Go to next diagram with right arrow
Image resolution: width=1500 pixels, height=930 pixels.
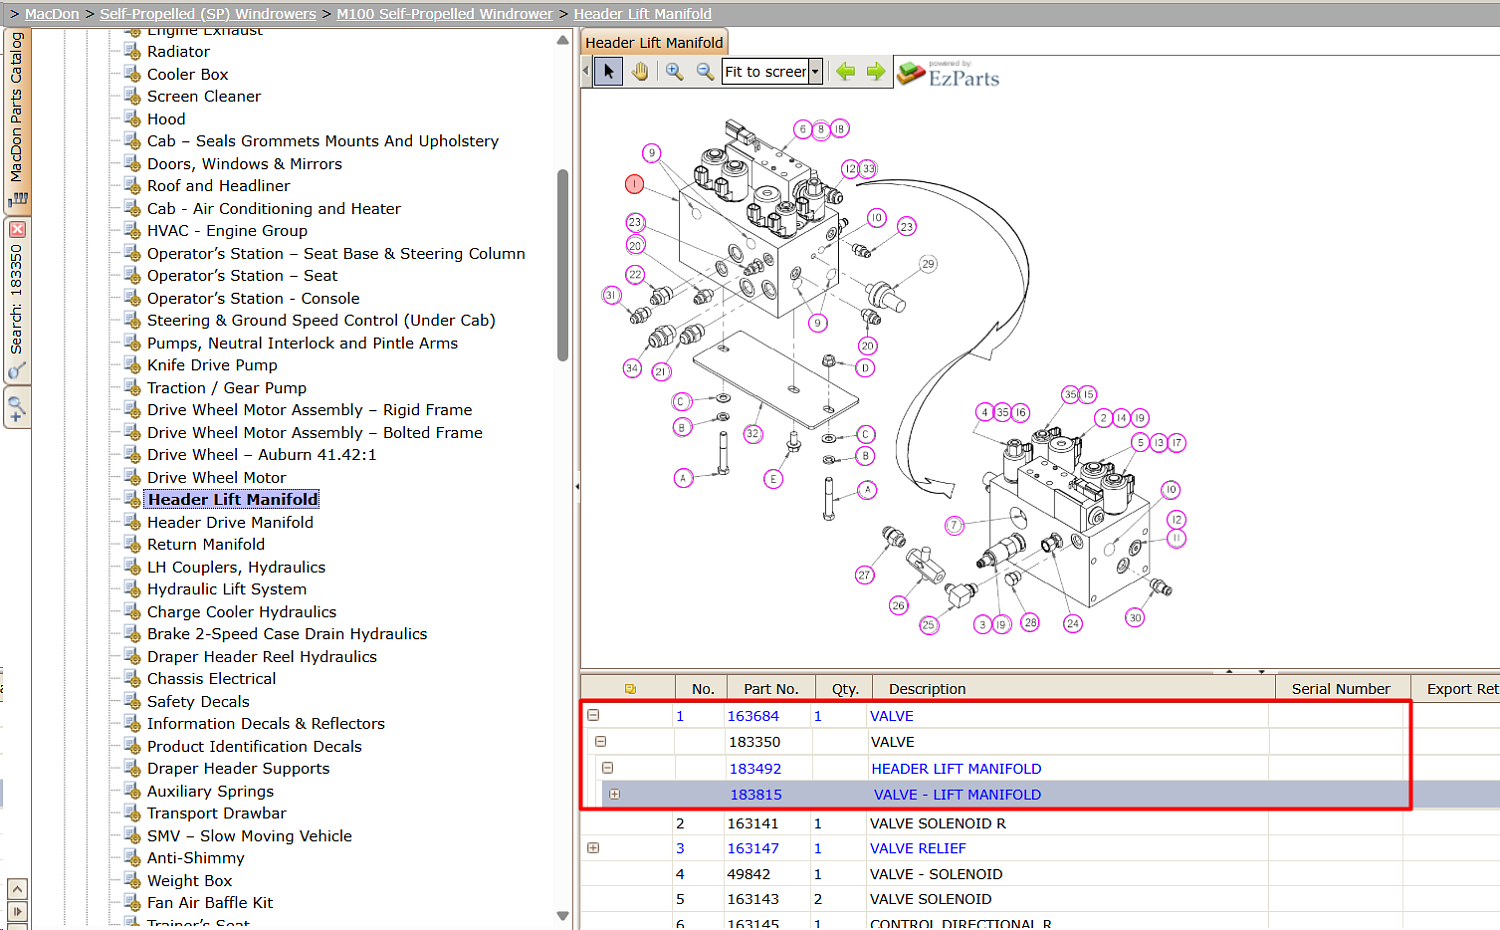tap(876, 71)
